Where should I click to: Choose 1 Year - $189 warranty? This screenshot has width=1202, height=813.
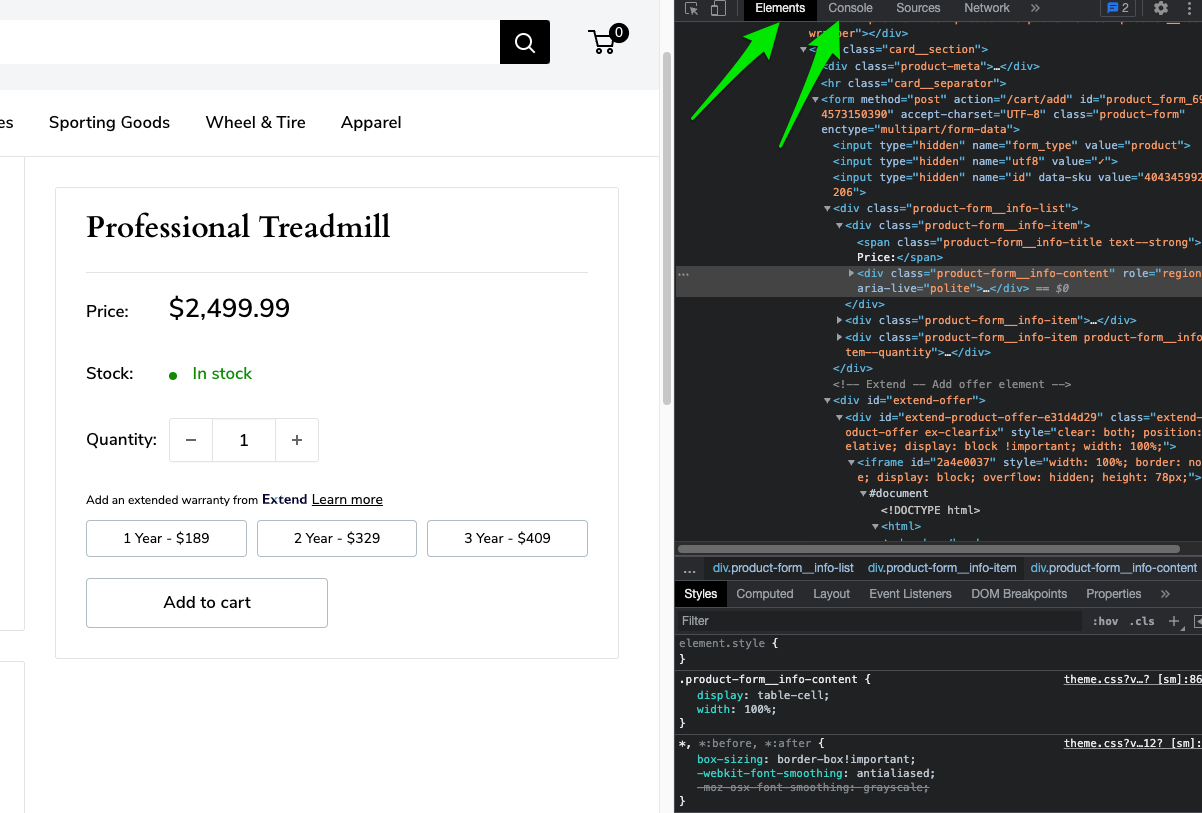coord(166,538)
